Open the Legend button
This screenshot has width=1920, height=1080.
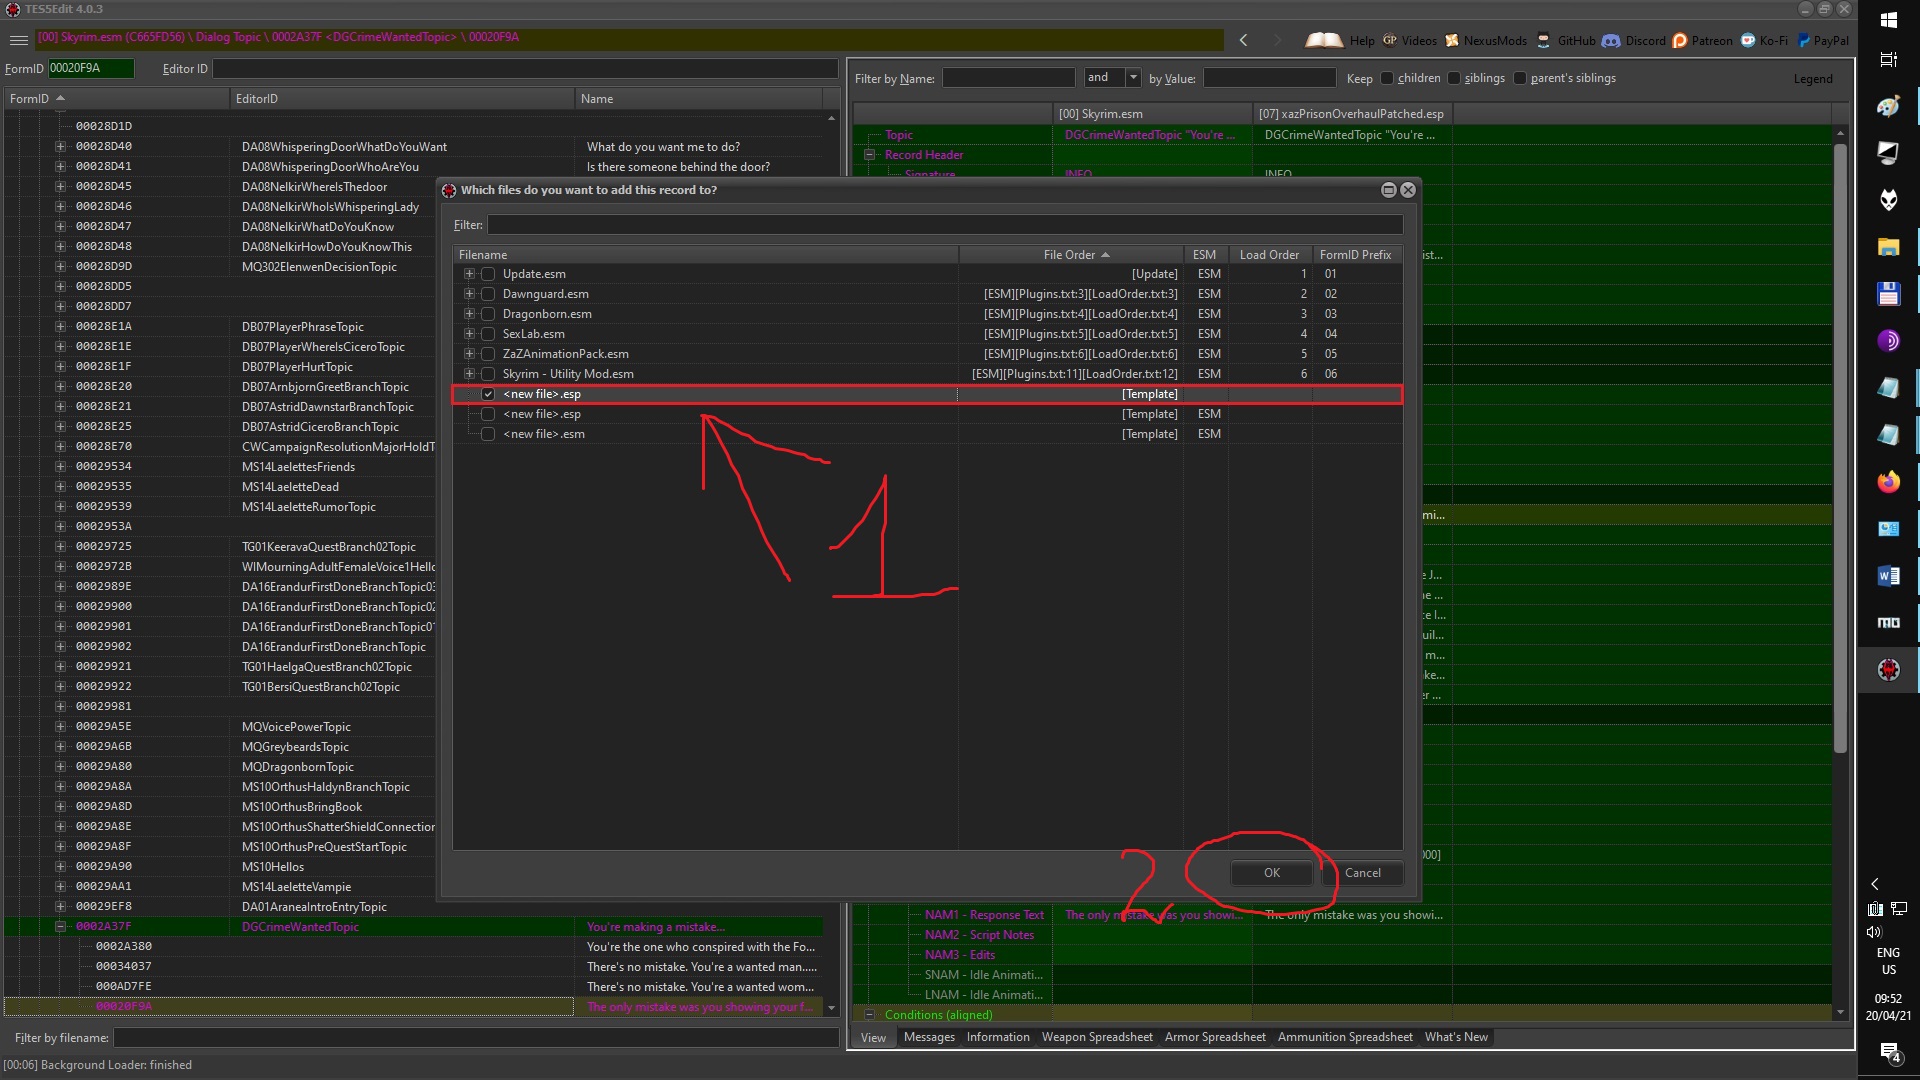(x=1812, y=79)
